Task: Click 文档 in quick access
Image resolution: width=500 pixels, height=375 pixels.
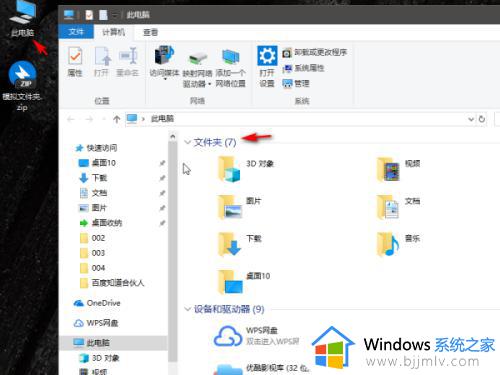Action: 93,193
